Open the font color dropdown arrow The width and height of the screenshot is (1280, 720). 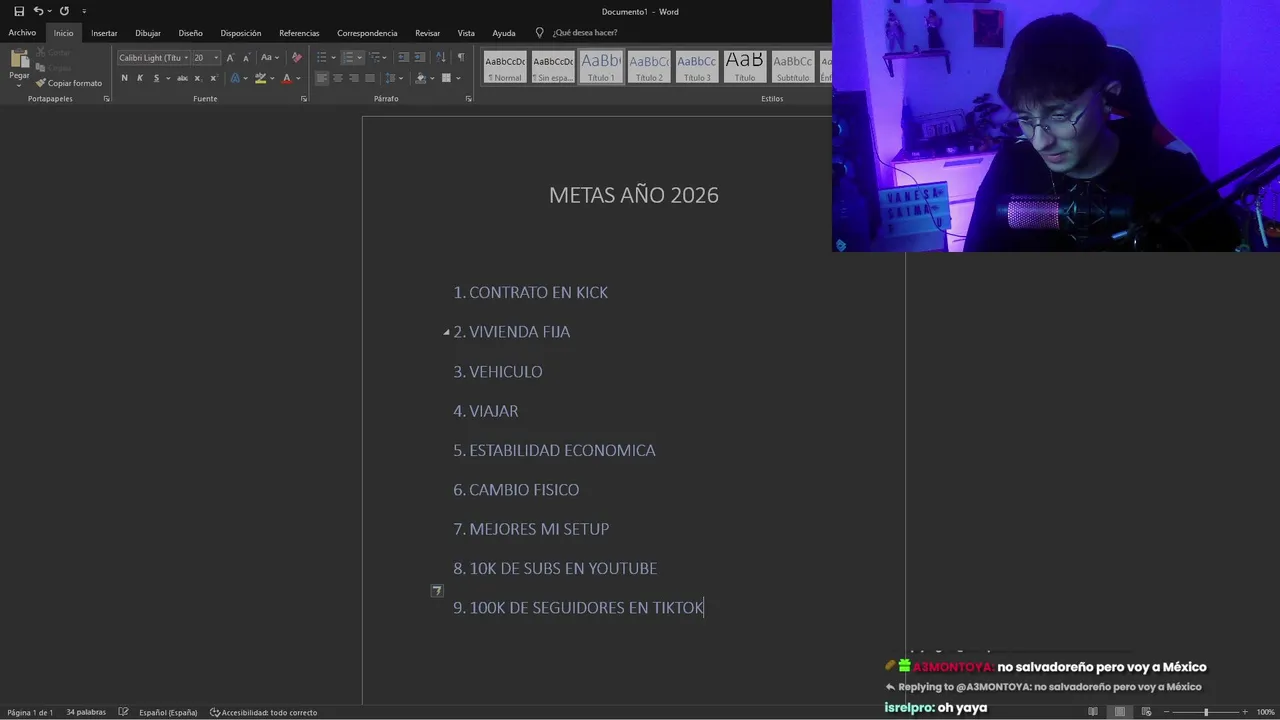[x=297, y=78]
